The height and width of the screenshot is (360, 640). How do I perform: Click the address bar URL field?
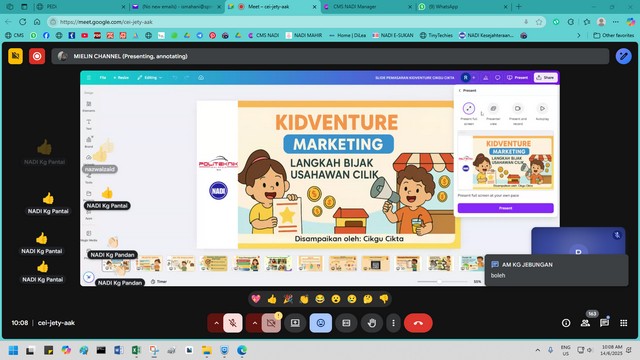[x=286, y=22]
